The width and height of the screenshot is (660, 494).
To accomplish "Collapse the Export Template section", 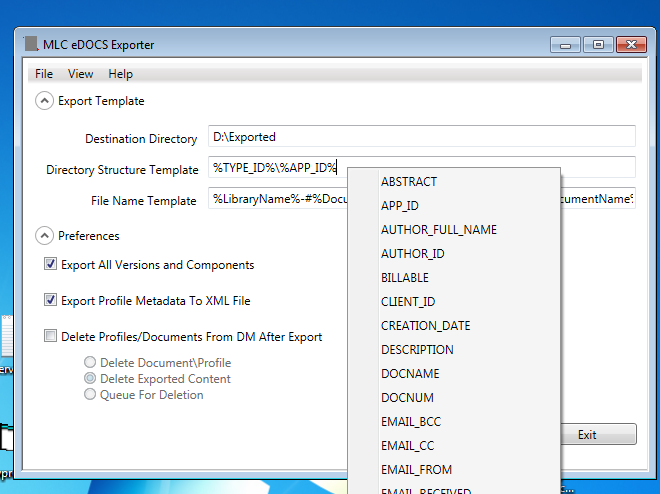I will click(44, 101).
